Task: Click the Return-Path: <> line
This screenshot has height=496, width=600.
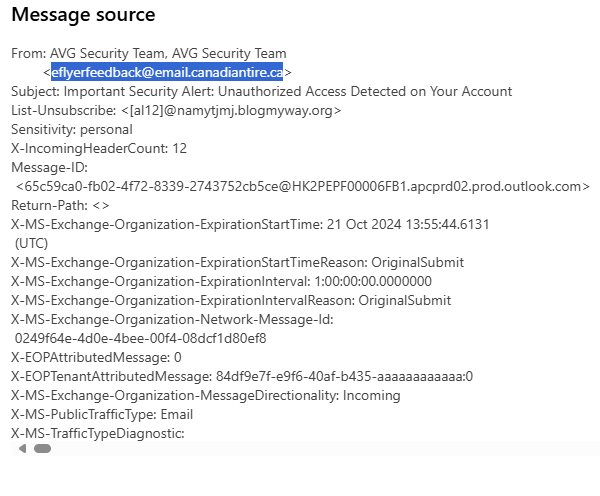Action: [x=60, y=206]
